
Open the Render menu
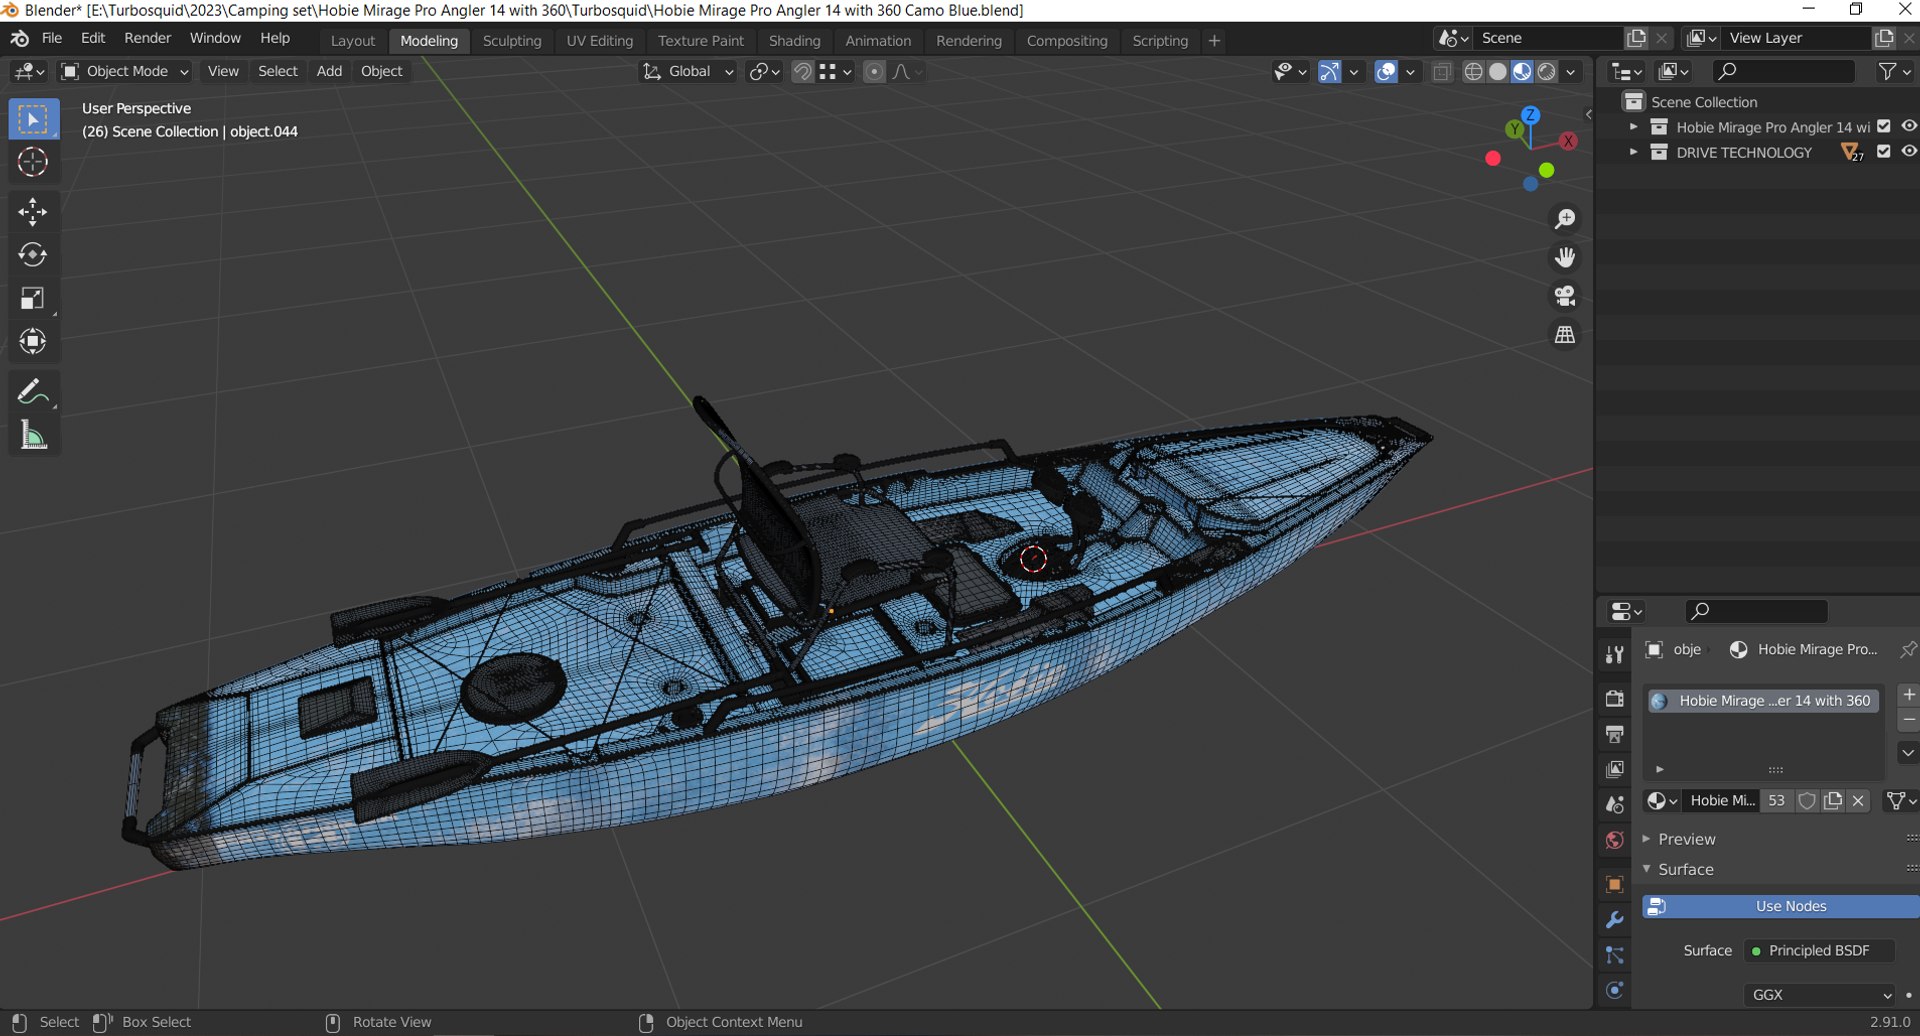[x=147, y=38]
